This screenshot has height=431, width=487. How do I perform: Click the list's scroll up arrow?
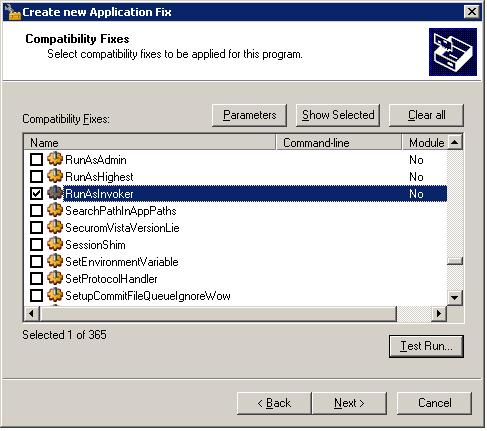(x=454, y=142)
